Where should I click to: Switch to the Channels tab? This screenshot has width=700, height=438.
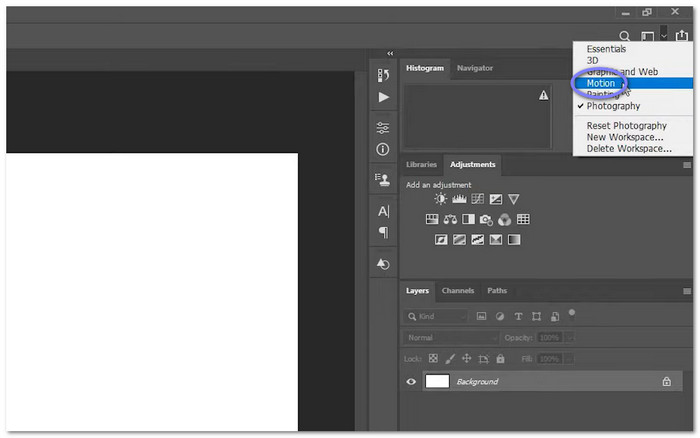click(x=458, y=291)
